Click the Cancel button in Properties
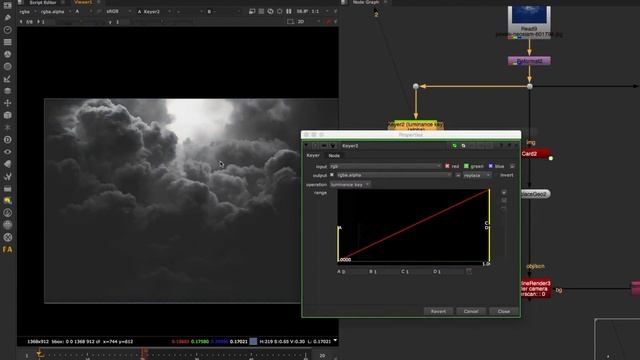The image size is (640, 360). 471,311
